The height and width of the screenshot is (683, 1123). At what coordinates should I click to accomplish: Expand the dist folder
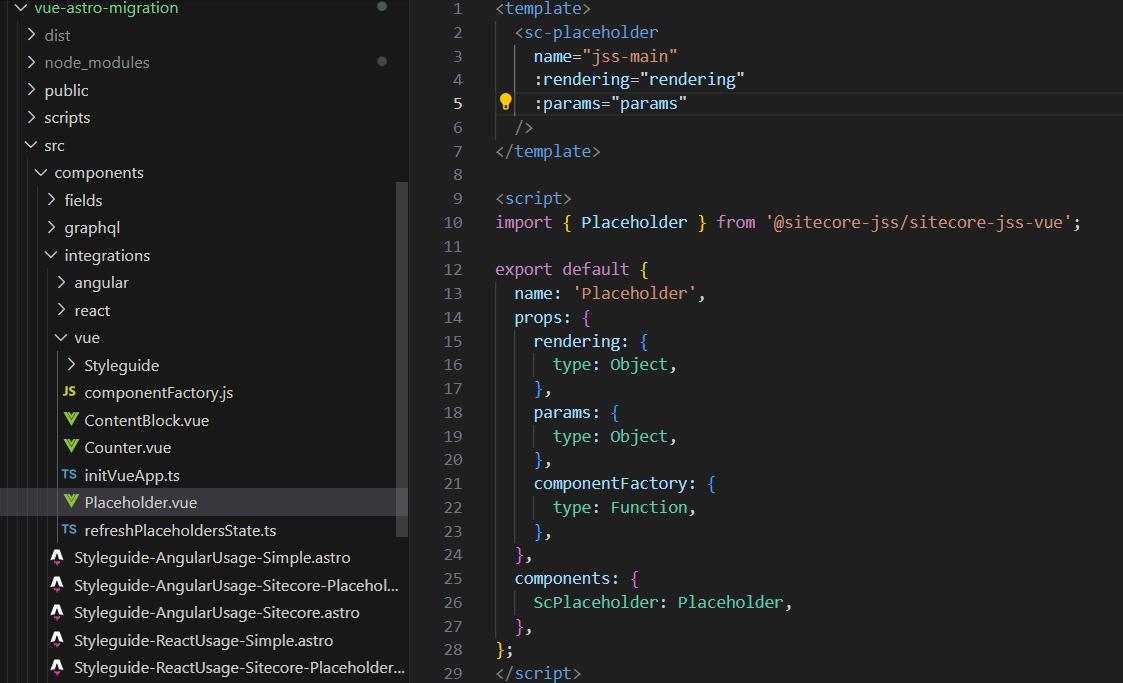click(x=31, y=35)
